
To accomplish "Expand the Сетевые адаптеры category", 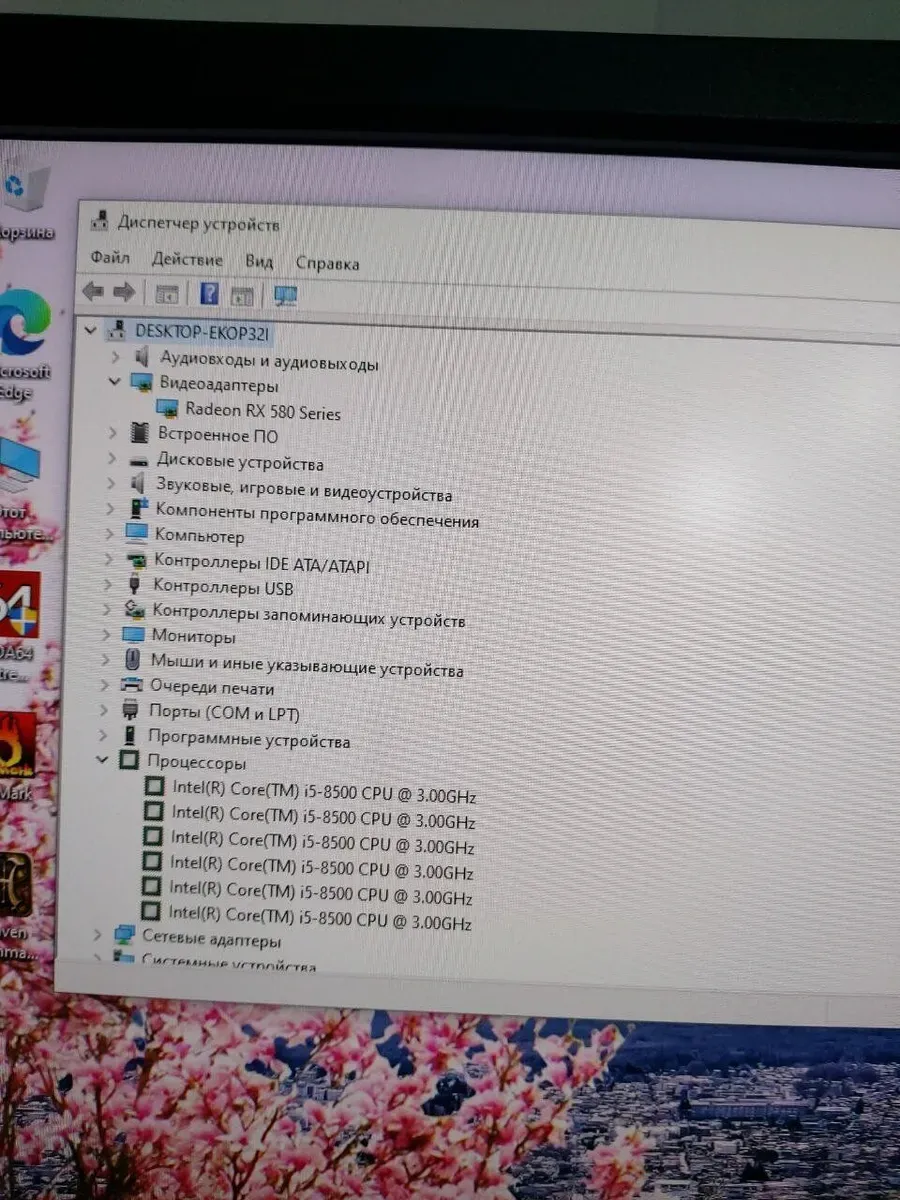I will click(x=97, y=936).
